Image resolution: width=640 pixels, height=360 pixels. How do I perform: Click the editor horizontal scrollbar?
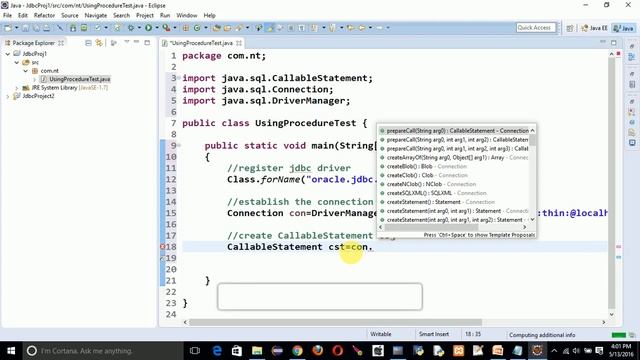(336, 322)
